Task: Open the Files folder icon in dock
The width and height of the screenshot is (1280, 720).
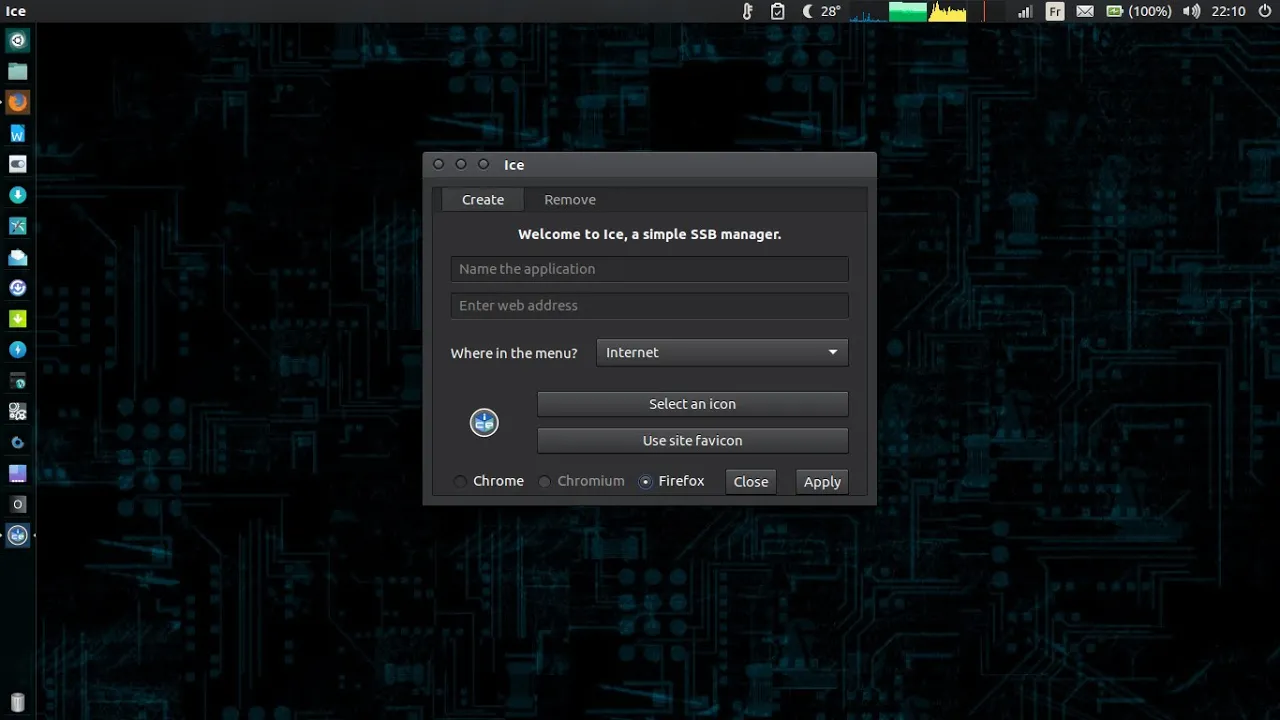Action: tap(17, 71)
